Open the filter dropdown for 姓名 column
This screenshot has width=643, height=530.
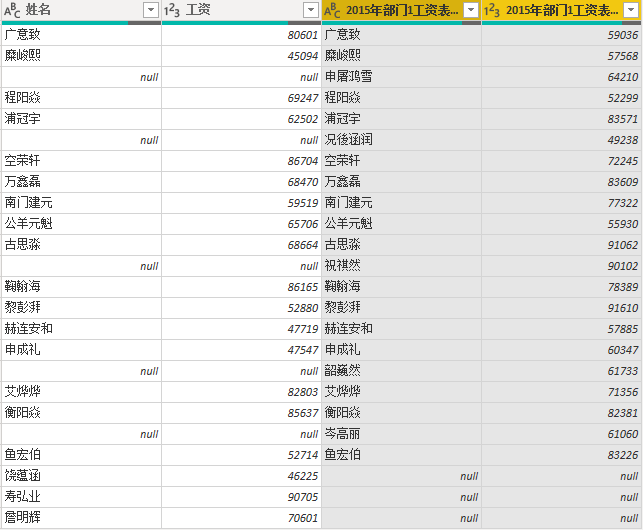[x=150, y=10]
